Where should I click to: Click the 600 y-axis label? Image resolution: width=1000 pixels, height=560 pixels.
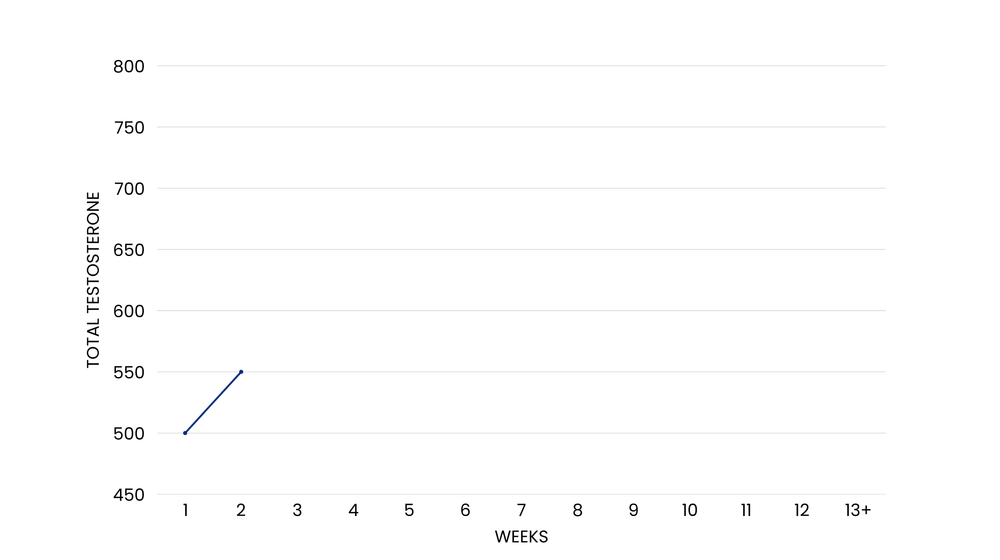pos(130,311)
